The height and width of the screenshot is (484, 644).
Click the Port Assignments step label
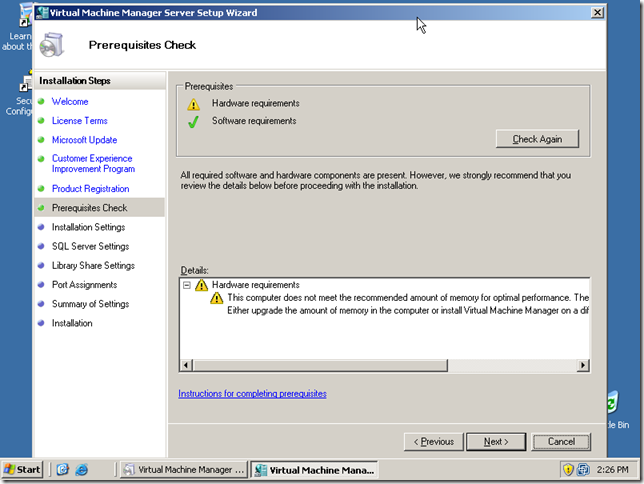[x=84, y=285]
